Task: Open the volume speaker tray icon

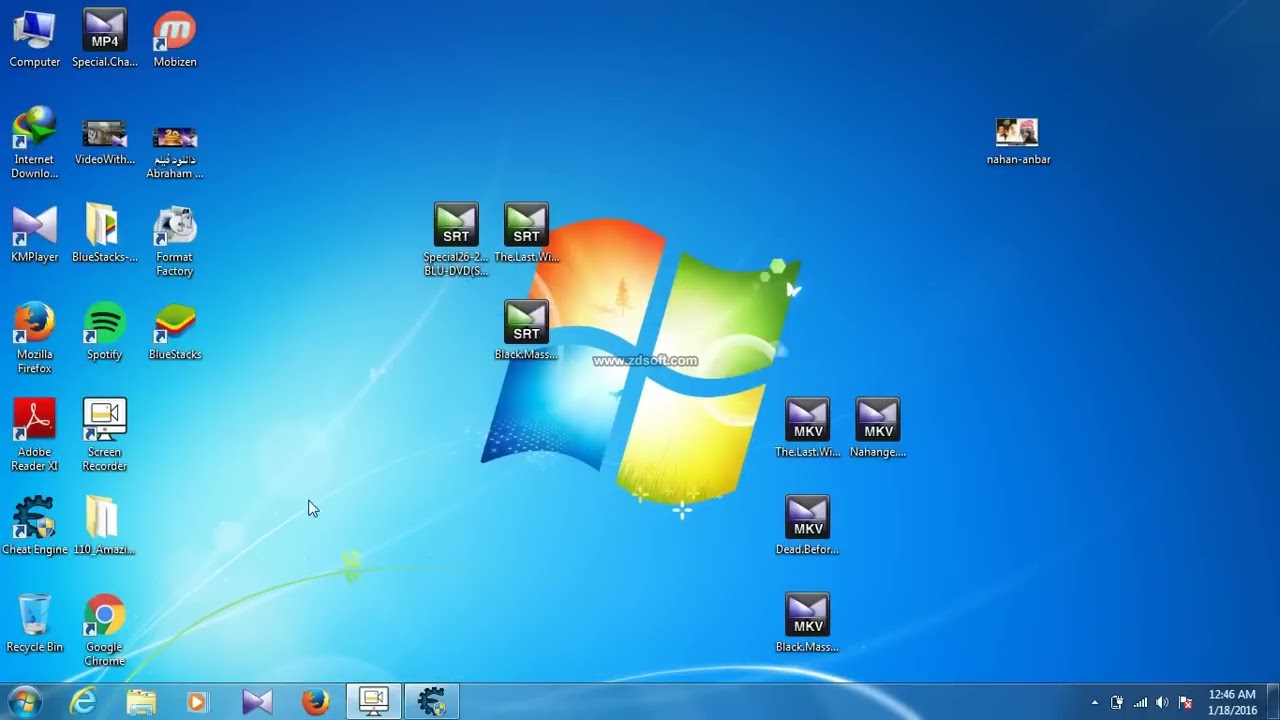Action: (x=1162, y=703)
